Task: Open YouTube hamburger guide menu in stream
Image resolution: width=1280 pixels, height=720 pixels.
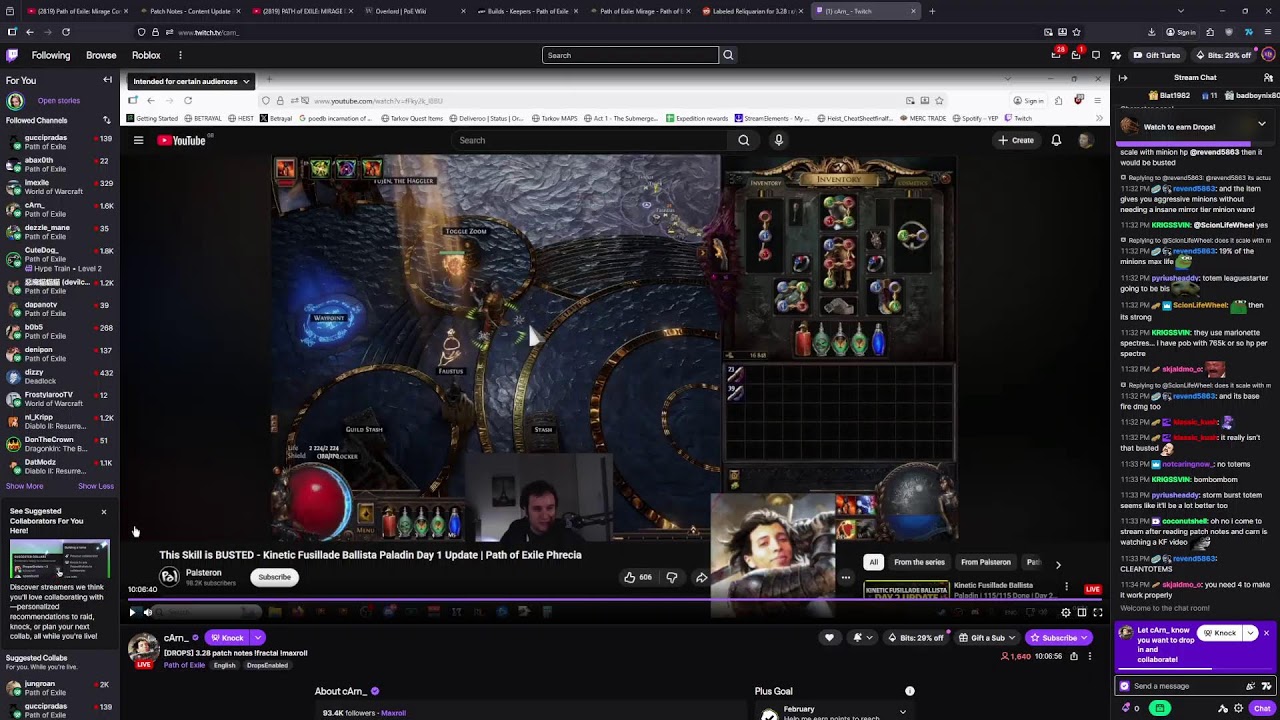Action: coord(138,140)
